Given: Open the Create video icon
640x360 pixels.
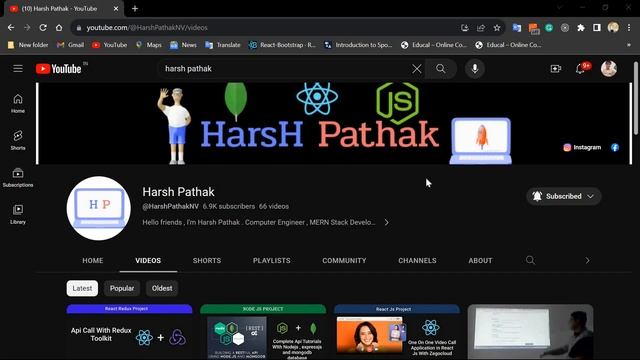Looking at the screenshot, I should 556,69.
